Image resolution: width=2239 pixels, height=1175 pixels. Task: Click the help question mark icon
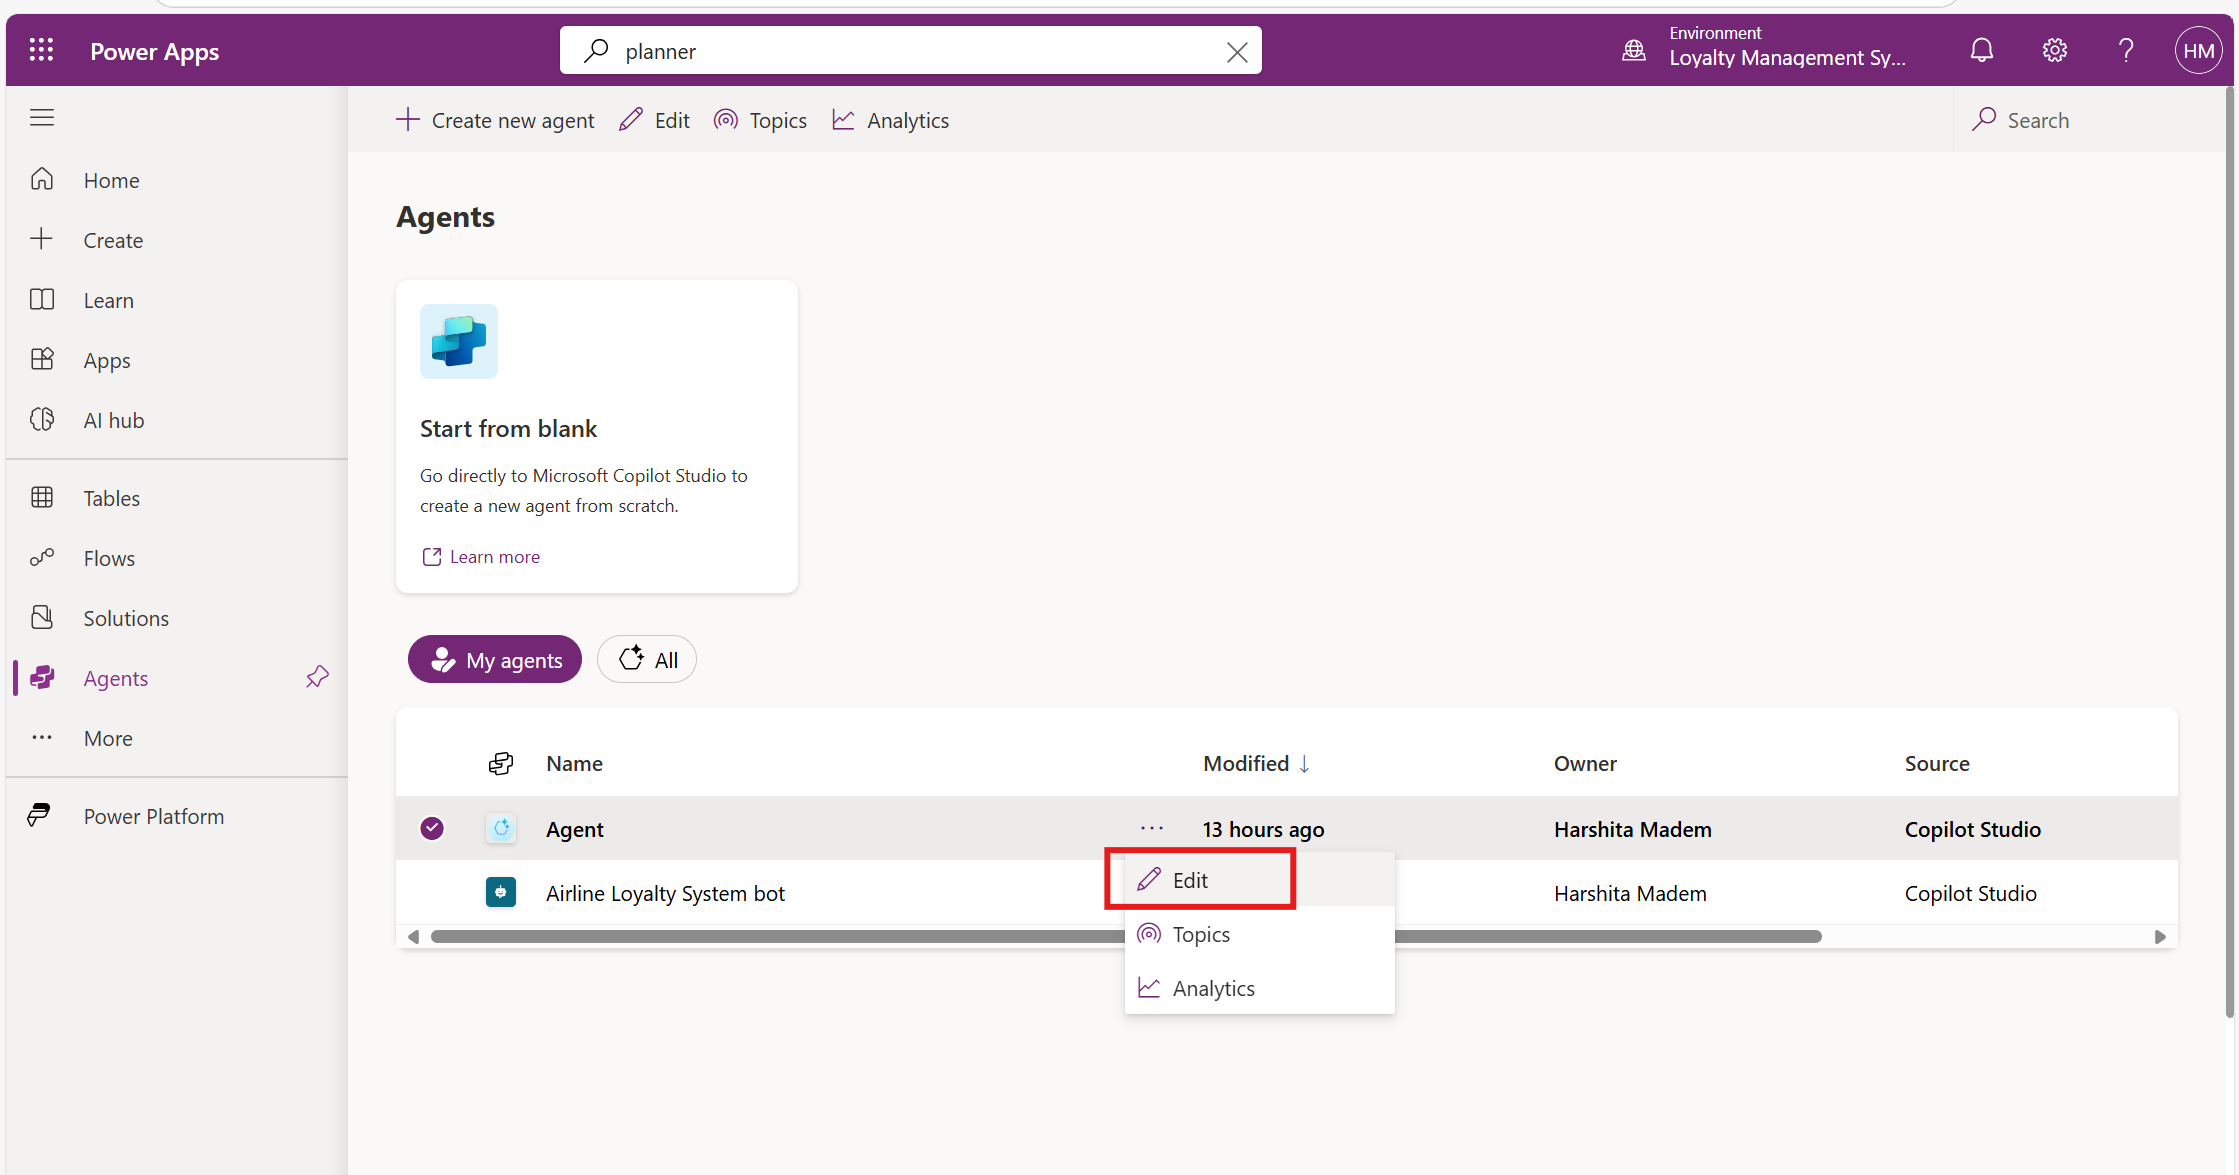coord(2126,50)
